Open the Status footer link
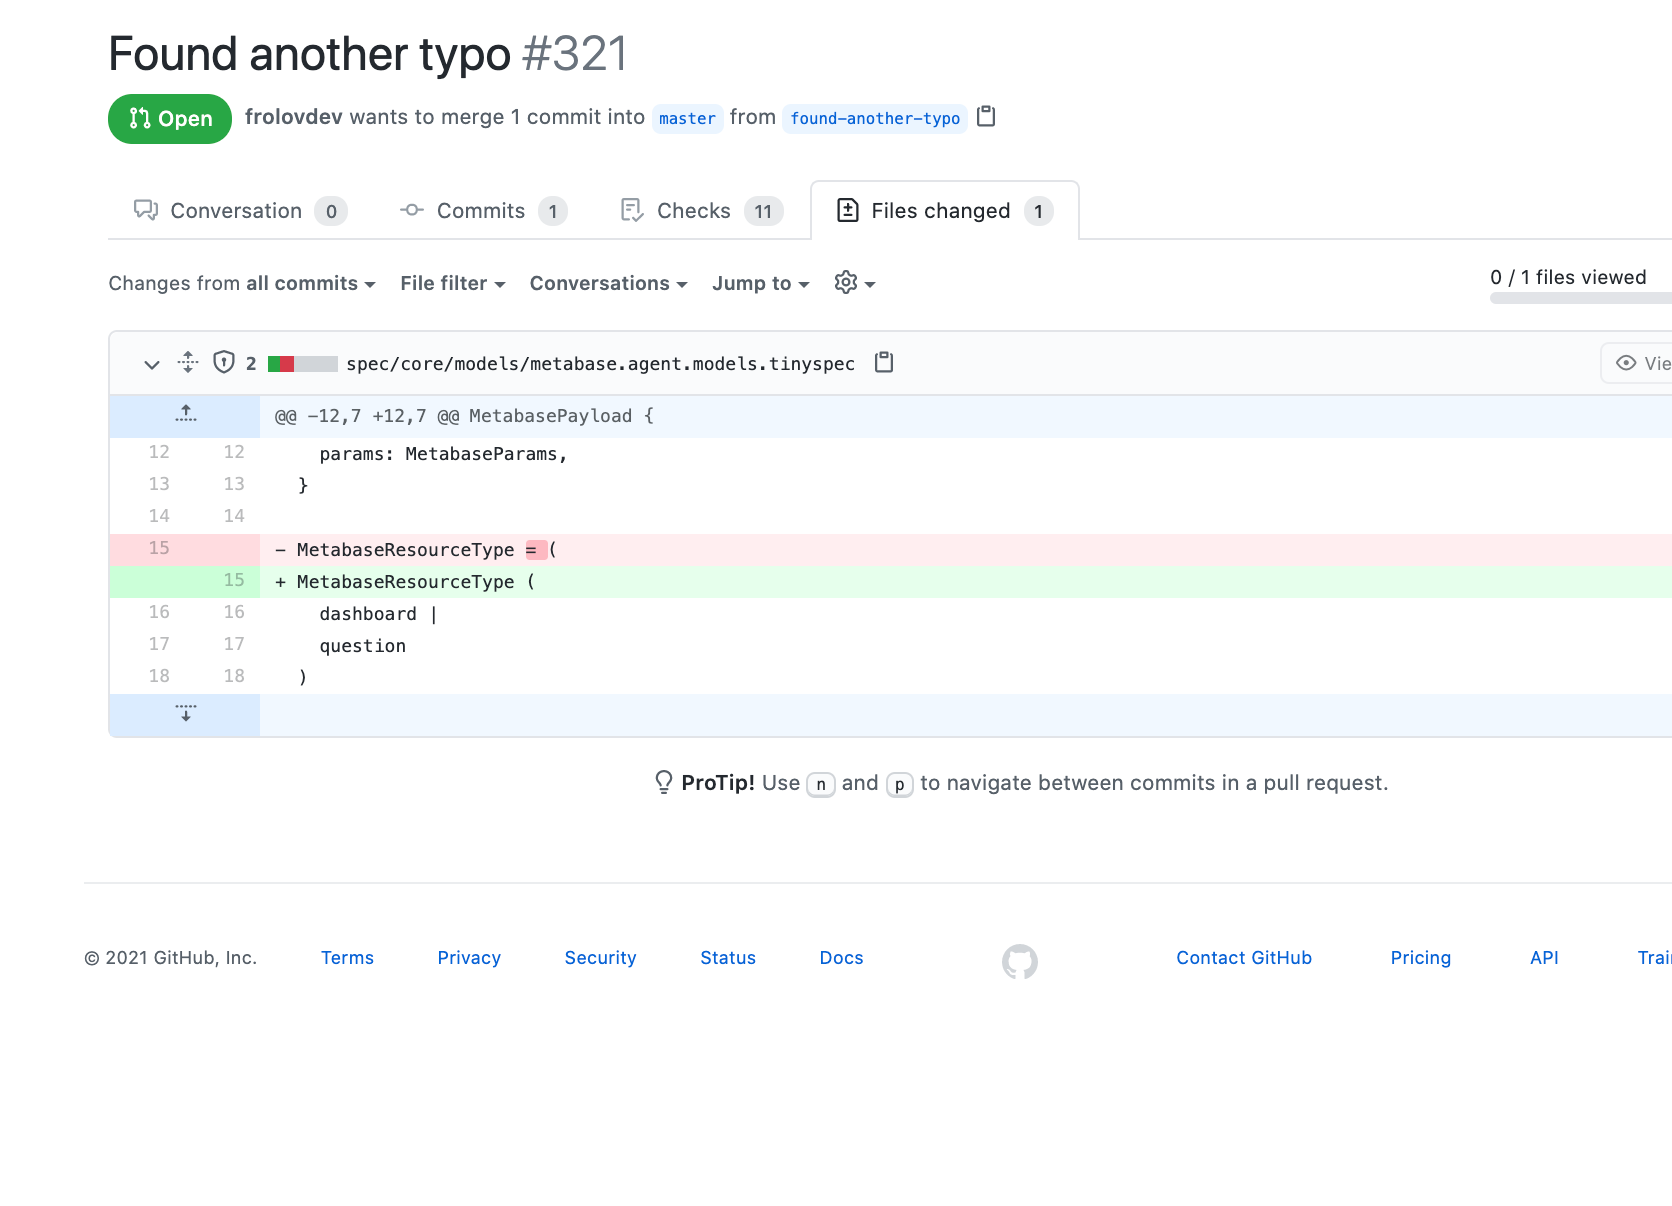This screenshot has height=1206, width=1672. coord(728,958)
